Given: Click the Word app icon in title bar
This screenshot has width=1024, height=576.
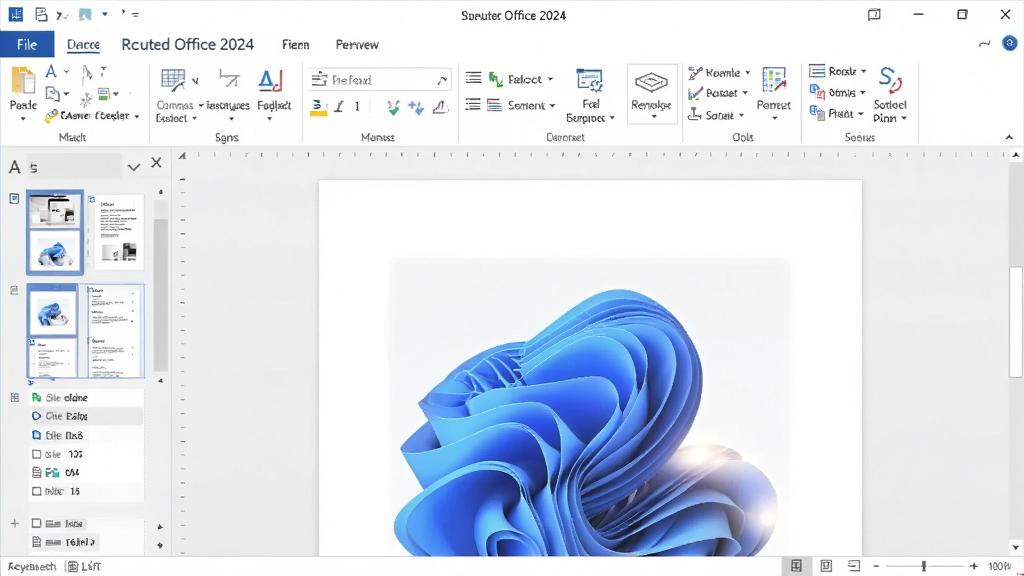Looking at the screenshot, I should (x=16, y=14).
